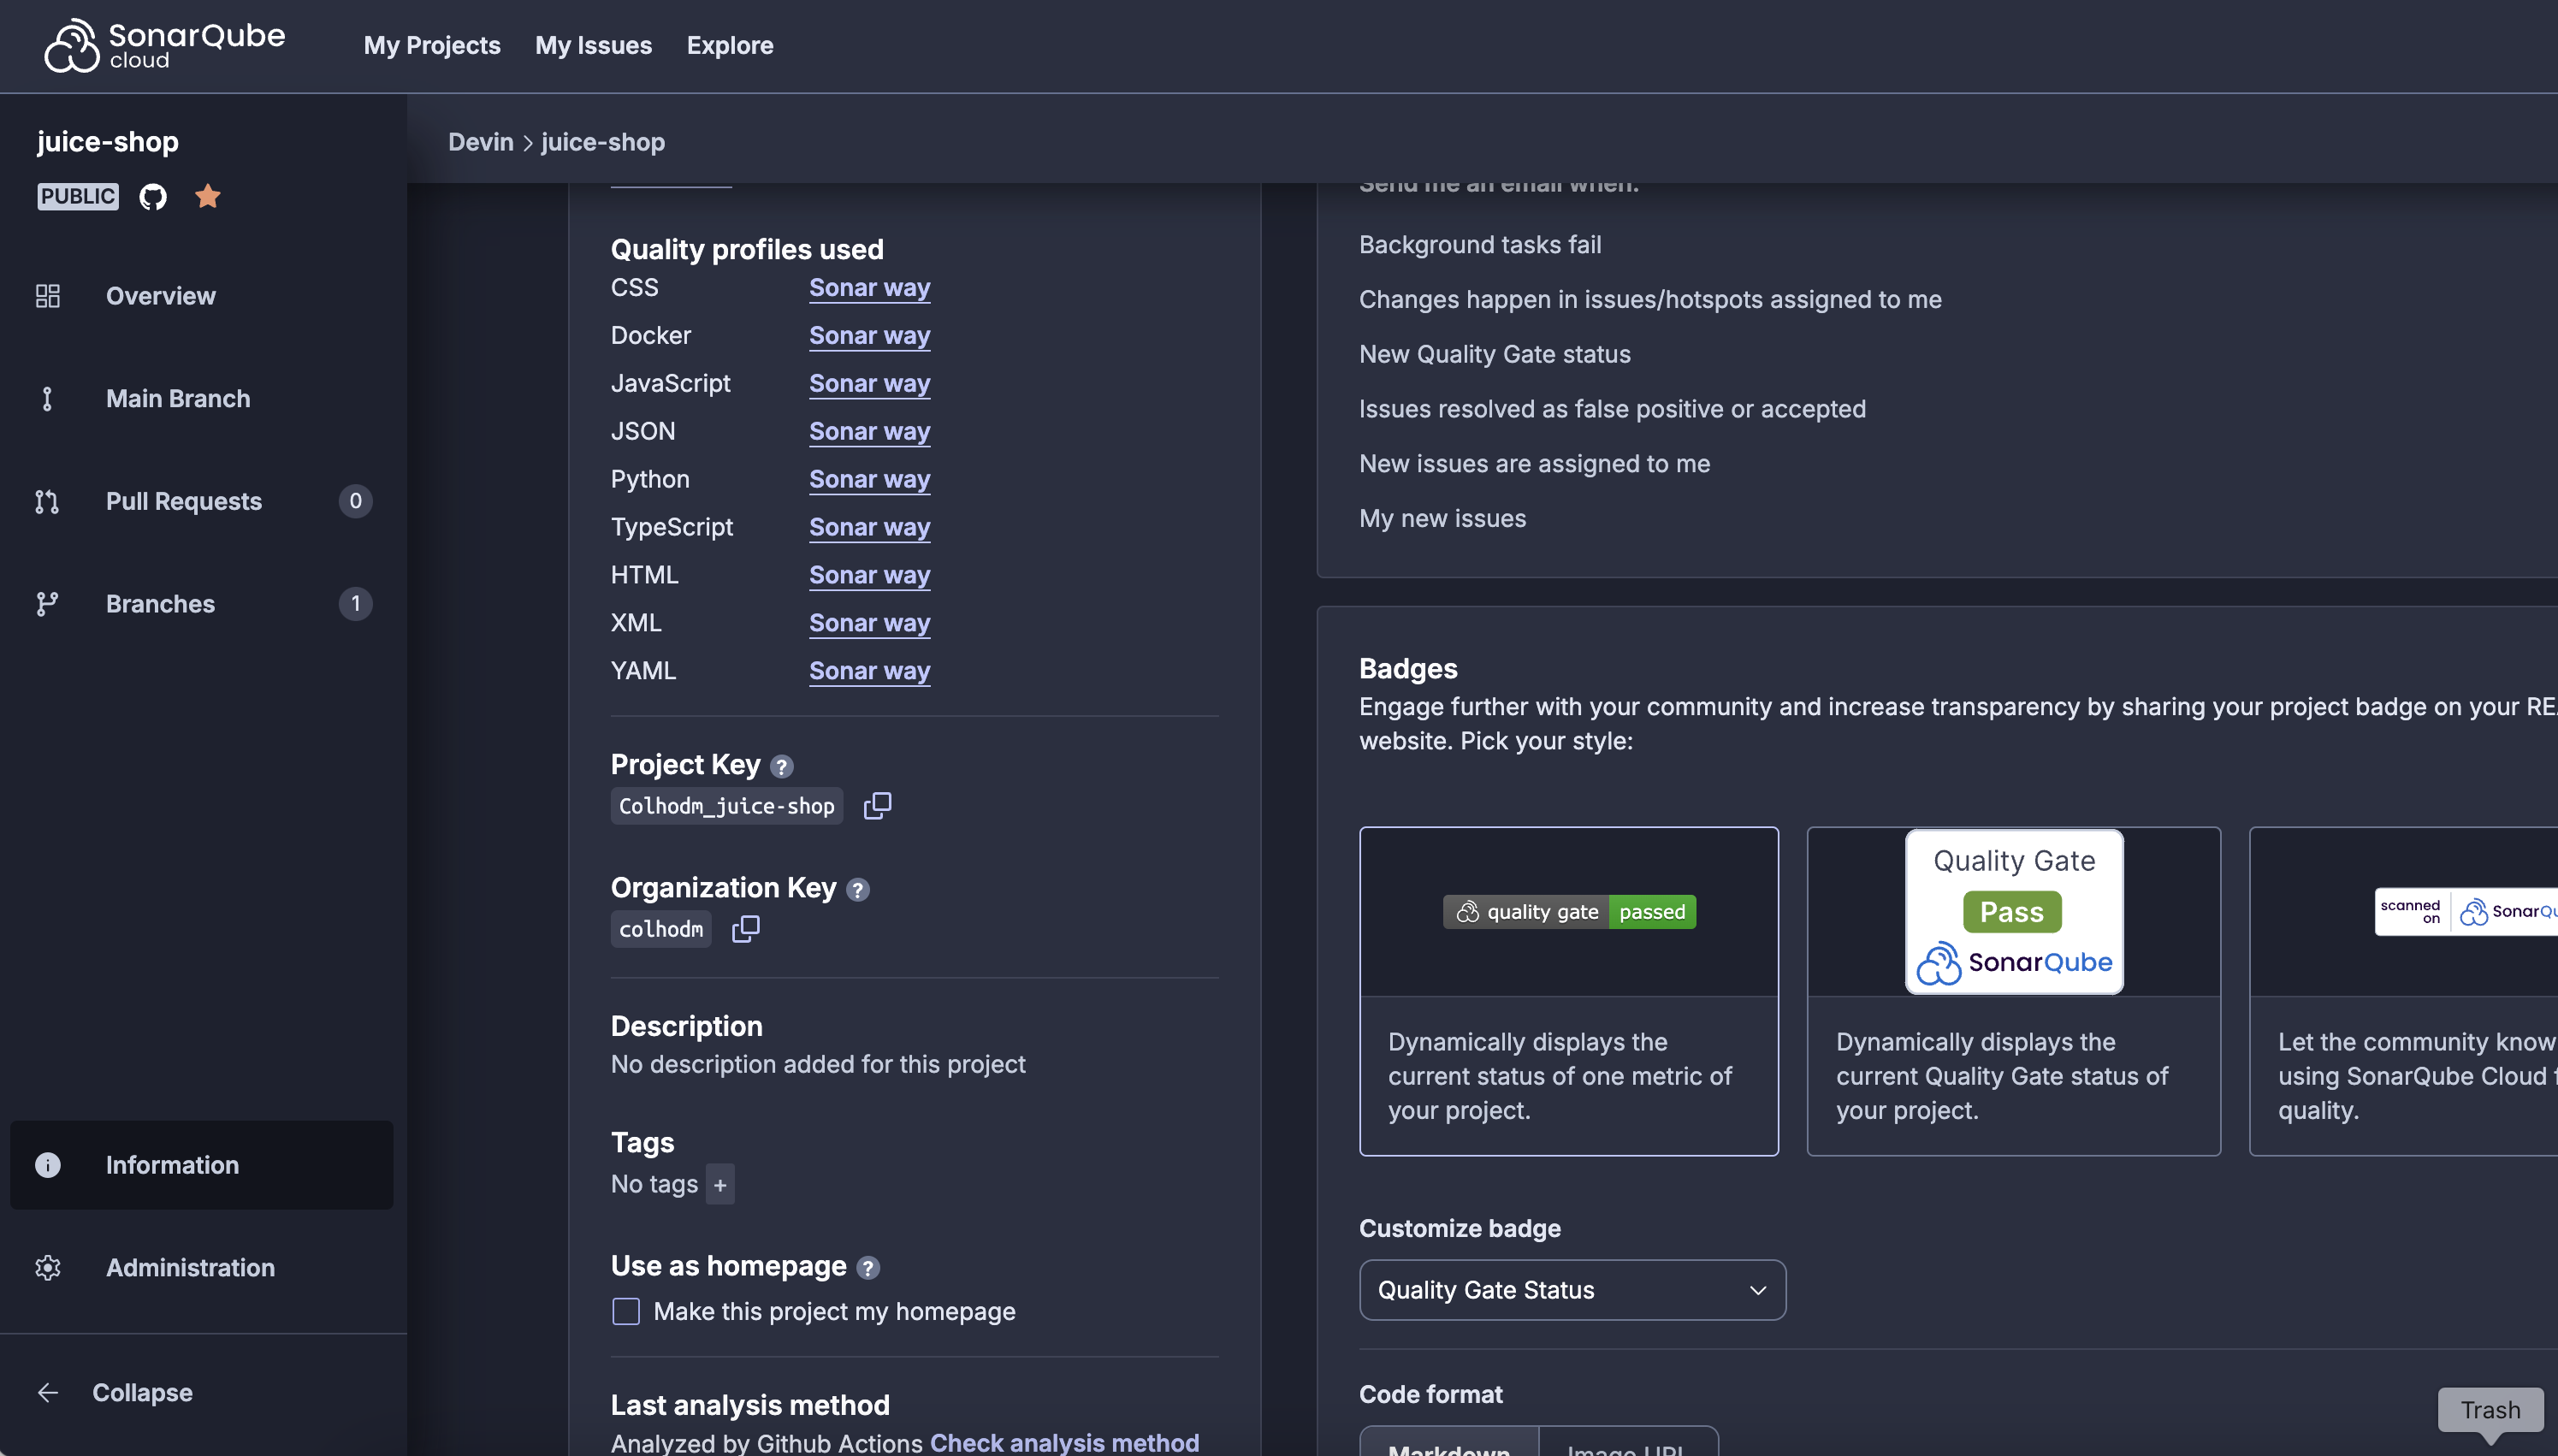The width and height of the screenshot is (2558, 1456).
Task: Go to Pull Requests in the sidebar
Action: pos(184,501)
